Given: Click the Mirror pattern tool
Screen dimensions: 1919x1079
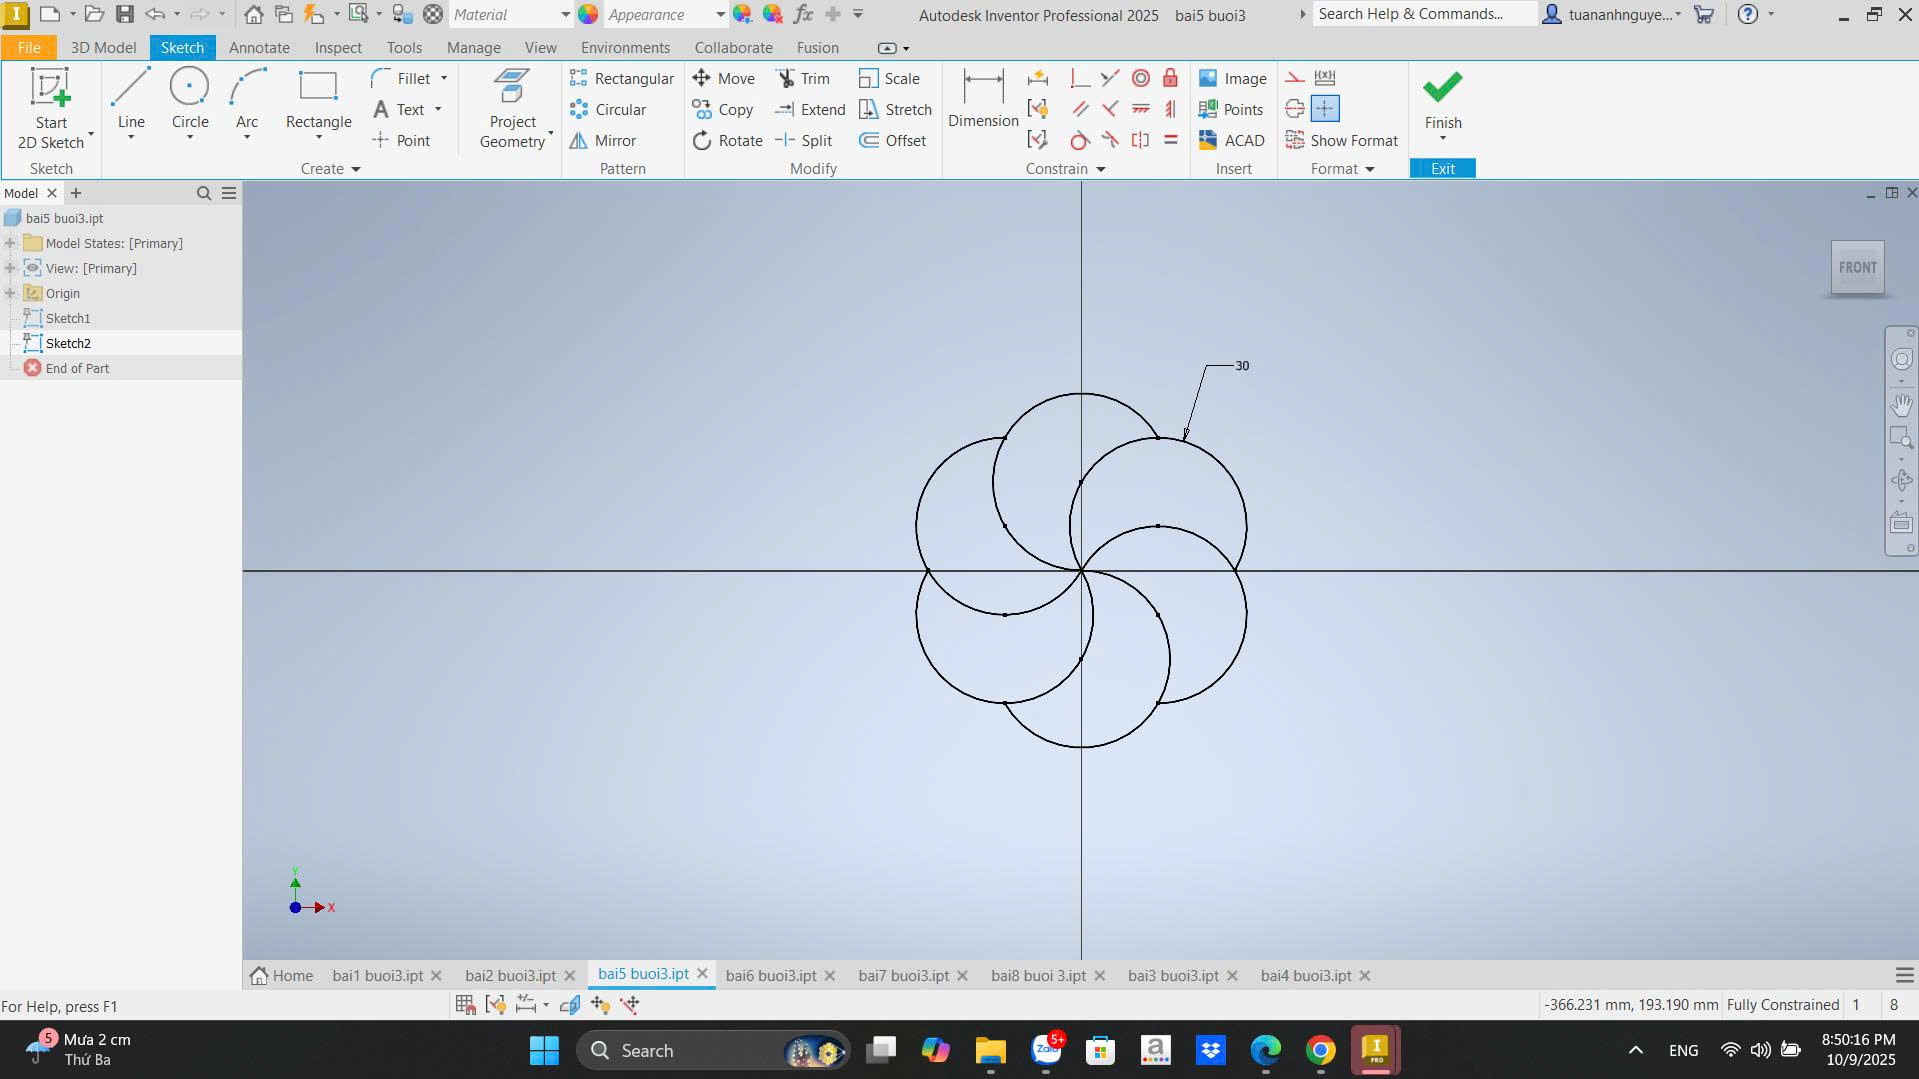Looking at the screenshot, I should (x=603, y=141).
